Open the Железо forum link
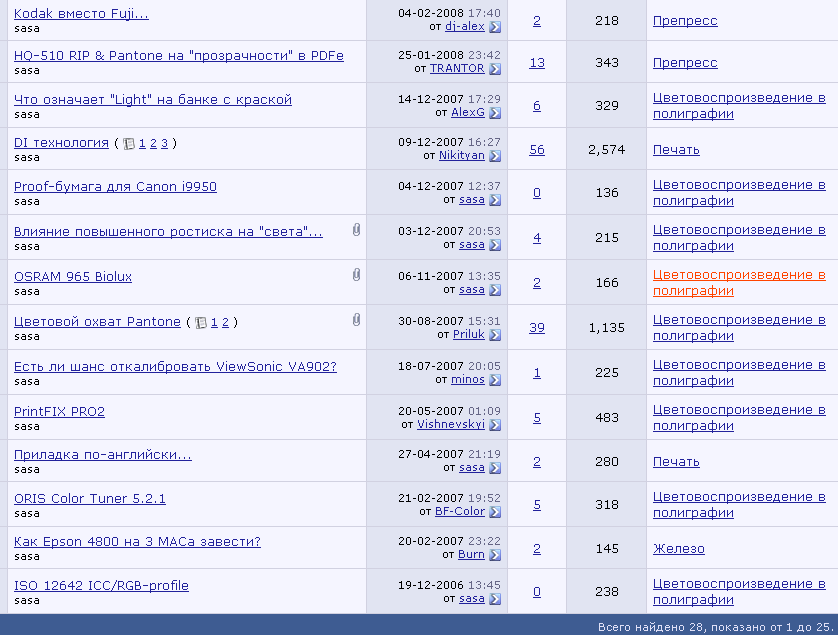Screen dimensions: 838x635 [679, 549]
